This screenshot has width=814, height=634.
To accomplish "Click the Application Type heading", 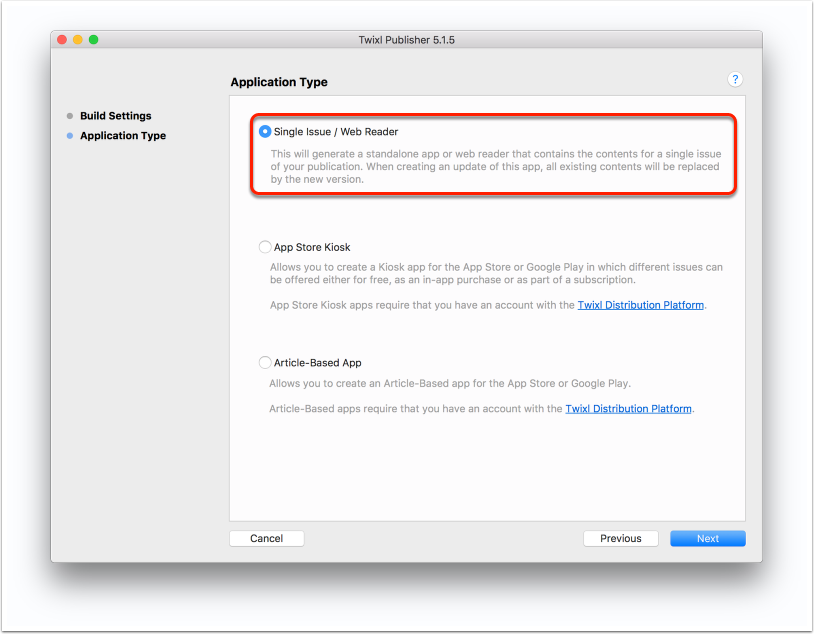I will click(279, 82).
